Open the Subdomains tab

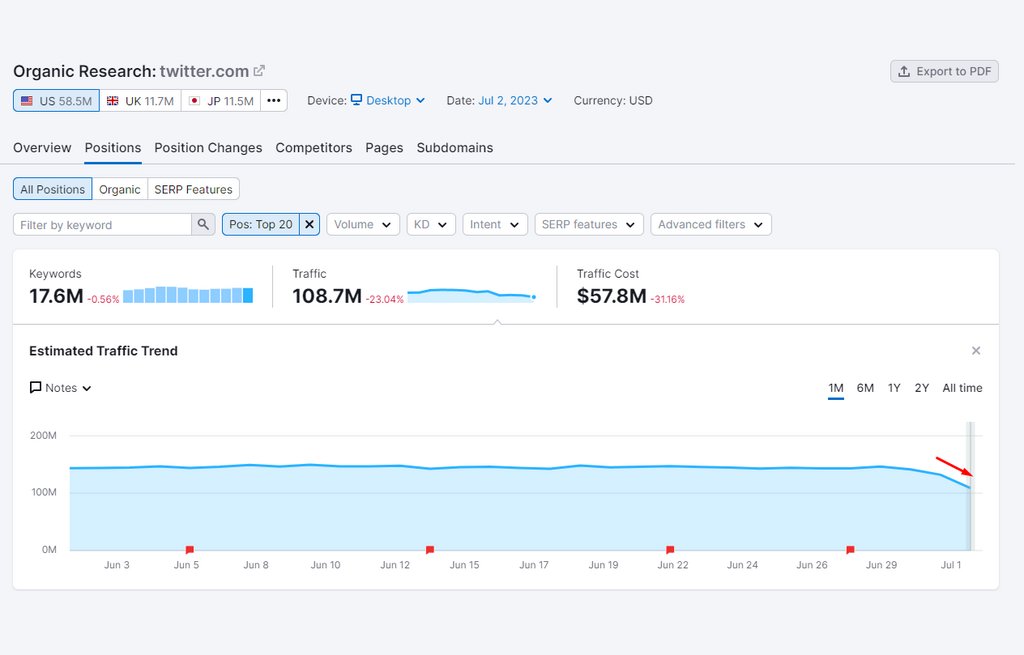click(455, 148)
